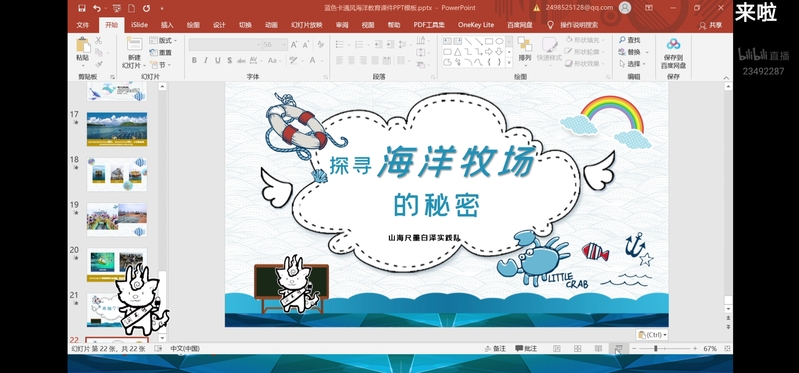Expand the Layout (版式) dropdown

click(x=163, y=40)
